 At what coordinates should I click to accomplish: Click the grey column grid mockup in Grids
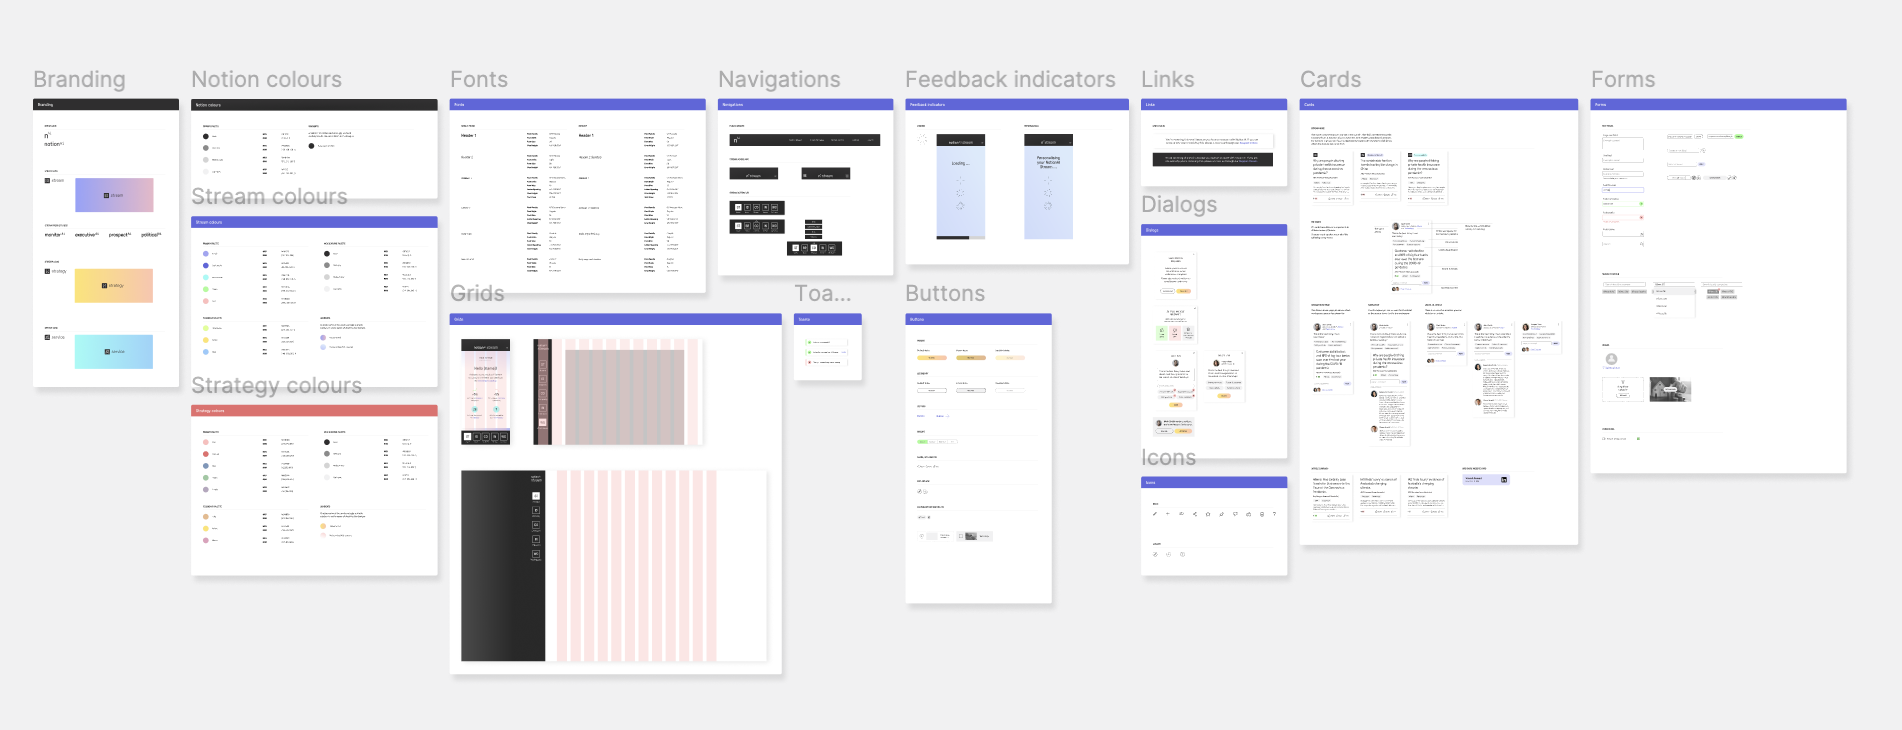(624, 397)
